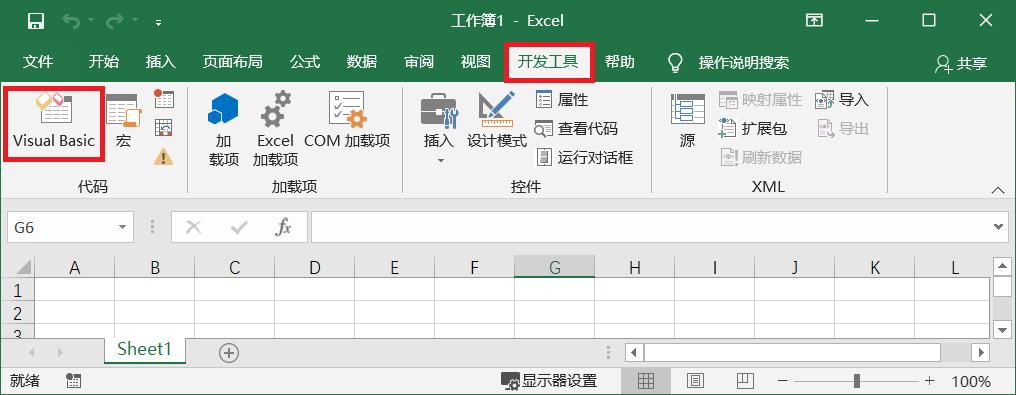1016x395 pixels.
Task: Click 导入 XML import
Action: click(842, 100)
